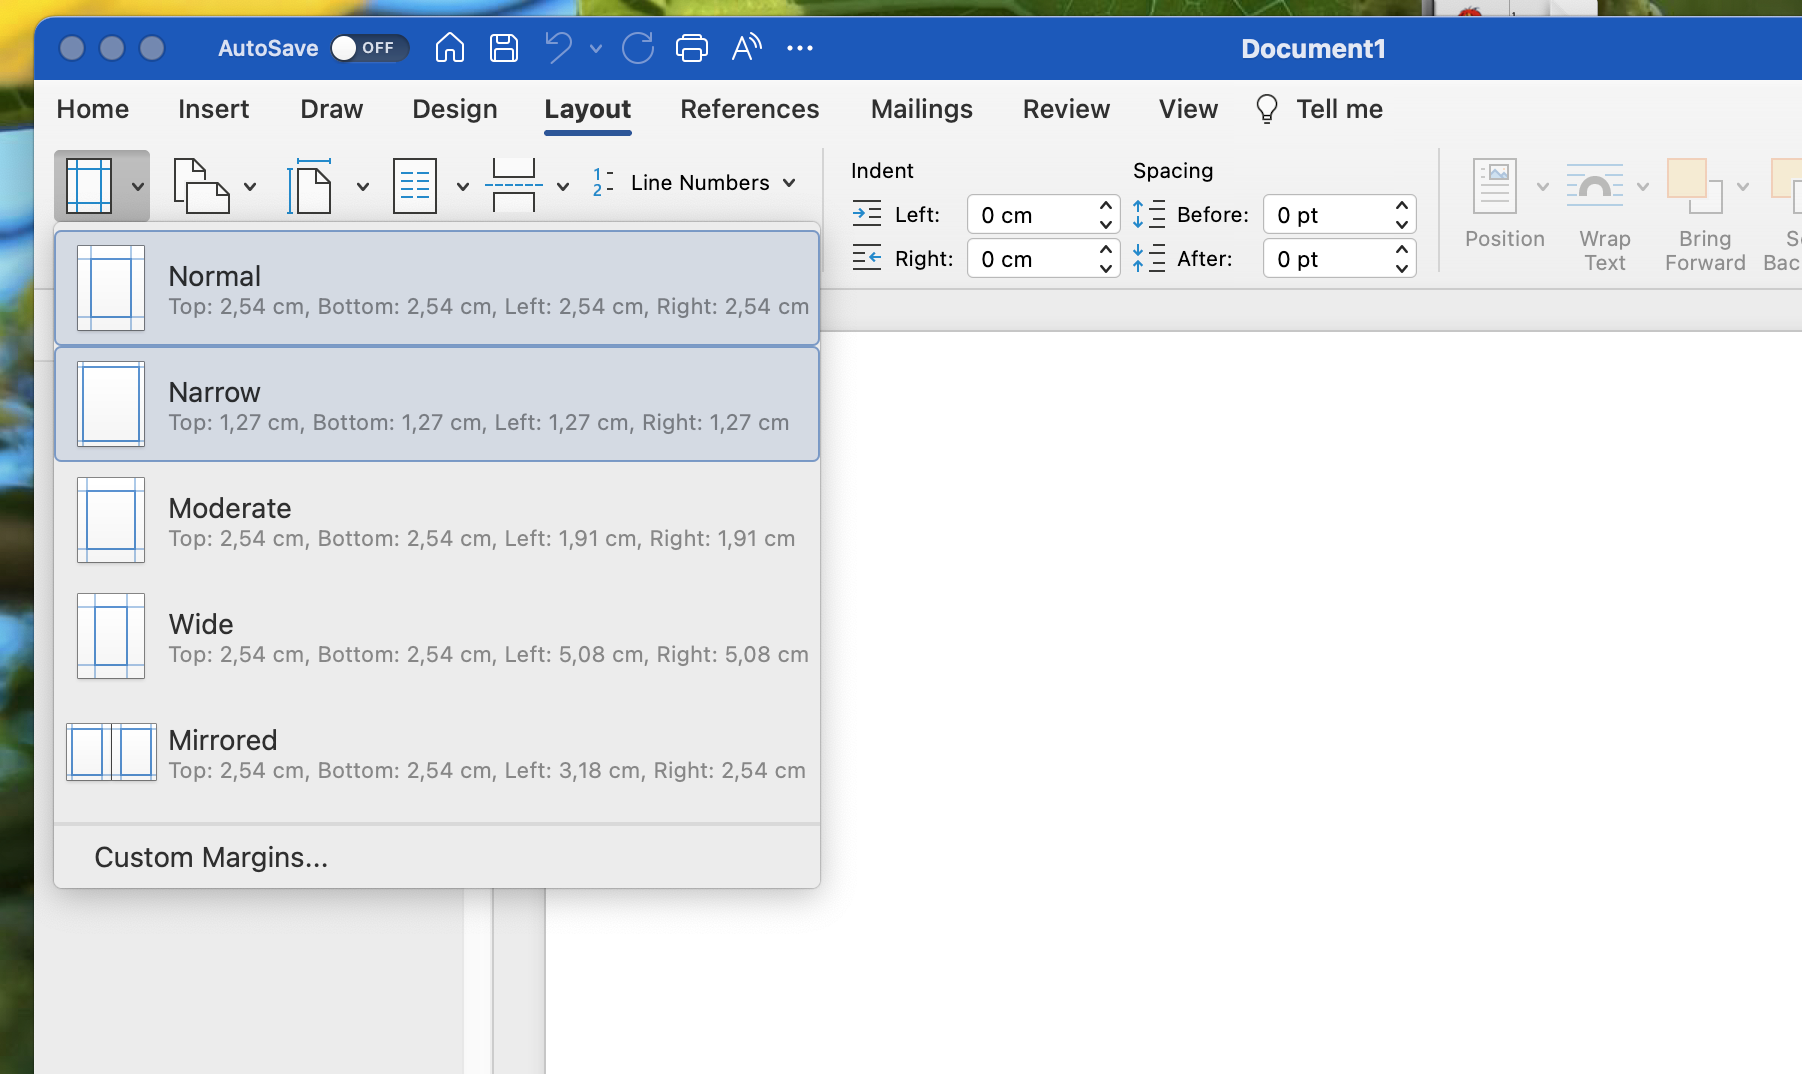Screen dimensions: 1802x1074
Task: Open the three-dot customize toolbar menu
Action: pos(800,47)
